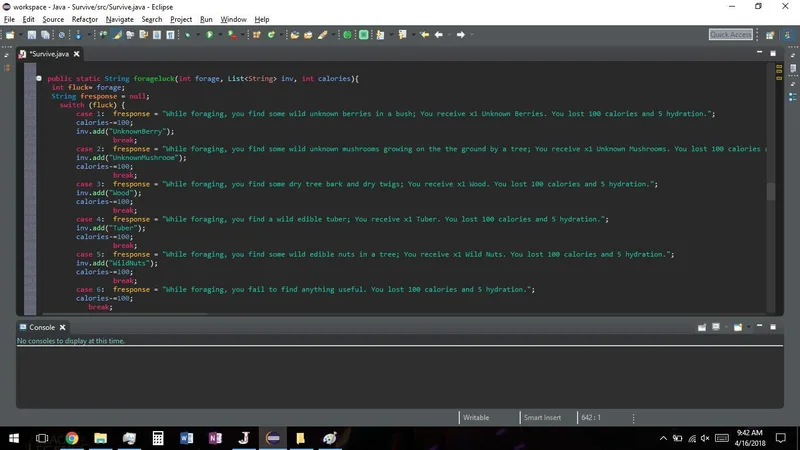
Task: Open Chrome from the Windows taskbar
Action: coord(71,438)
